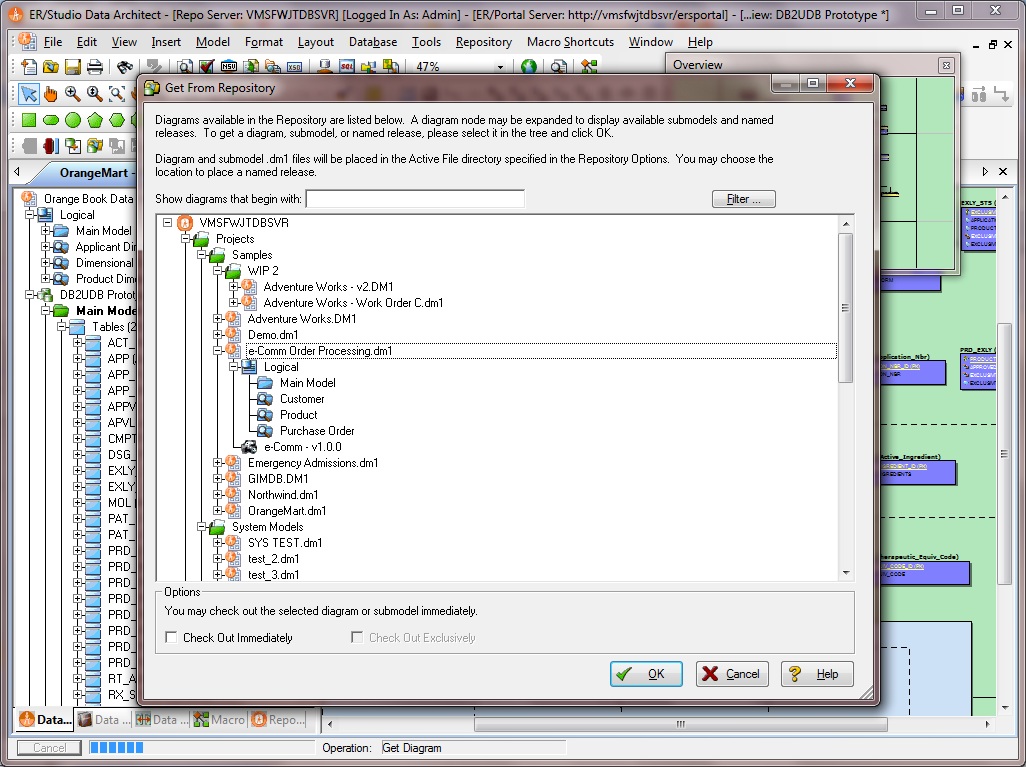This screenshot has height=767, width=1026.
Task: Enable the Check Out Immediately checkbox
Action: coord(171,637)
